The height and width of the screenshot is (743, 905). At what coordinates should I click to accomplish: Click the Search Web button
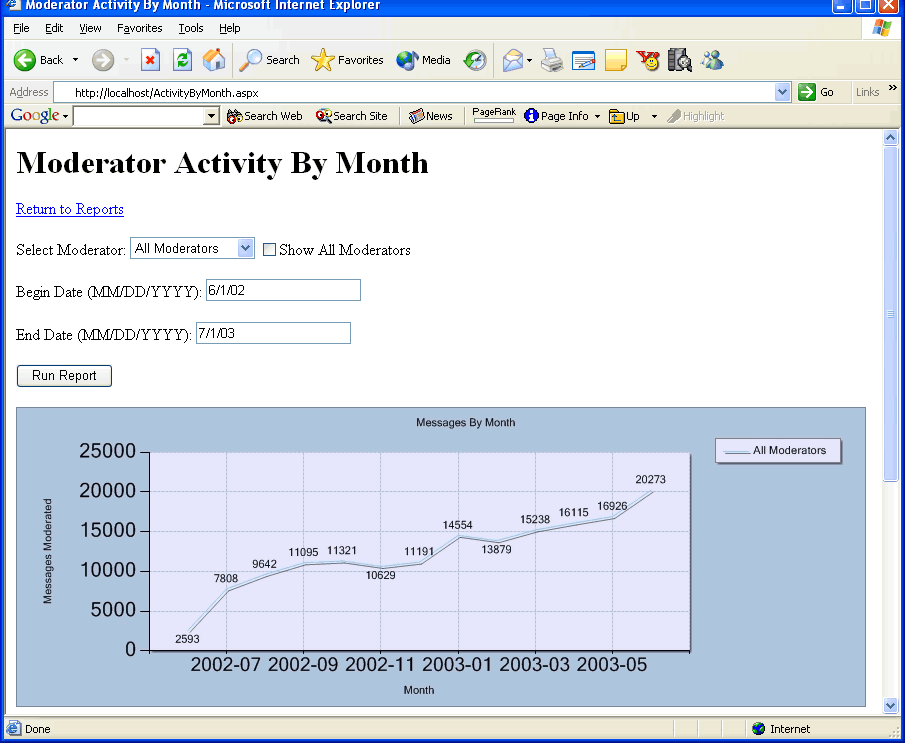coord(264,116)
